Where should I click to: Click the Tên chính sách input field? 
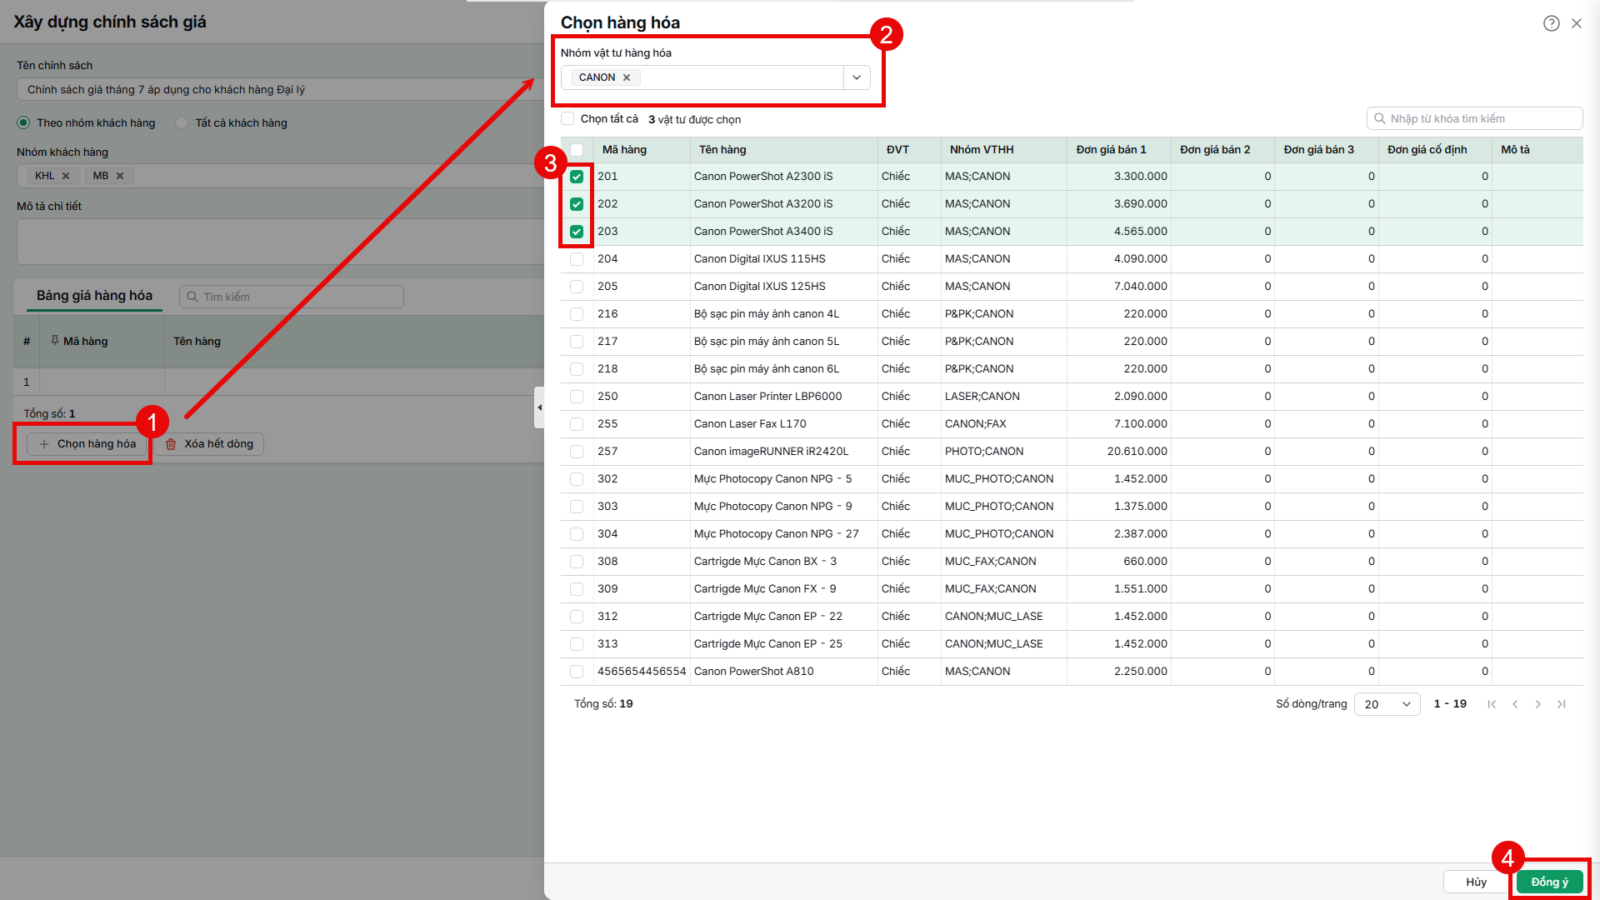280,90
